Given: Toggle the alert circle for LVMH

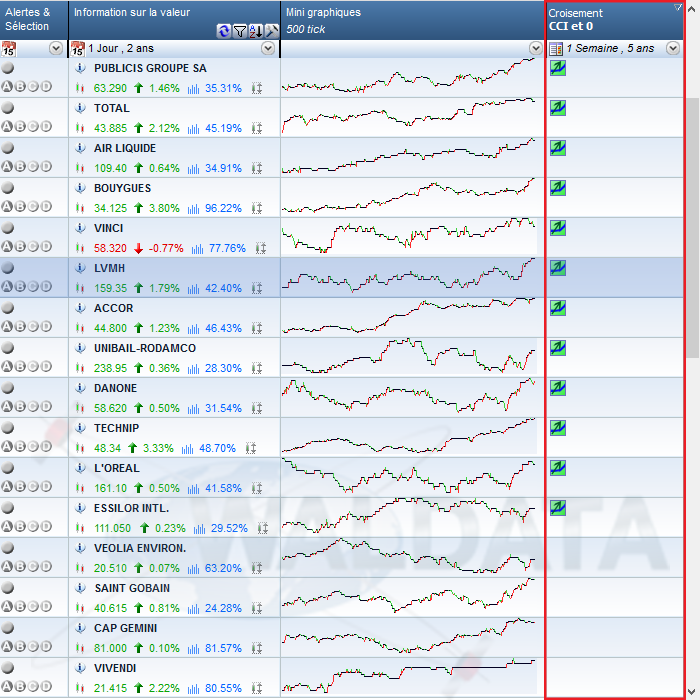Looking at the screenshot, I should (8, 268).
